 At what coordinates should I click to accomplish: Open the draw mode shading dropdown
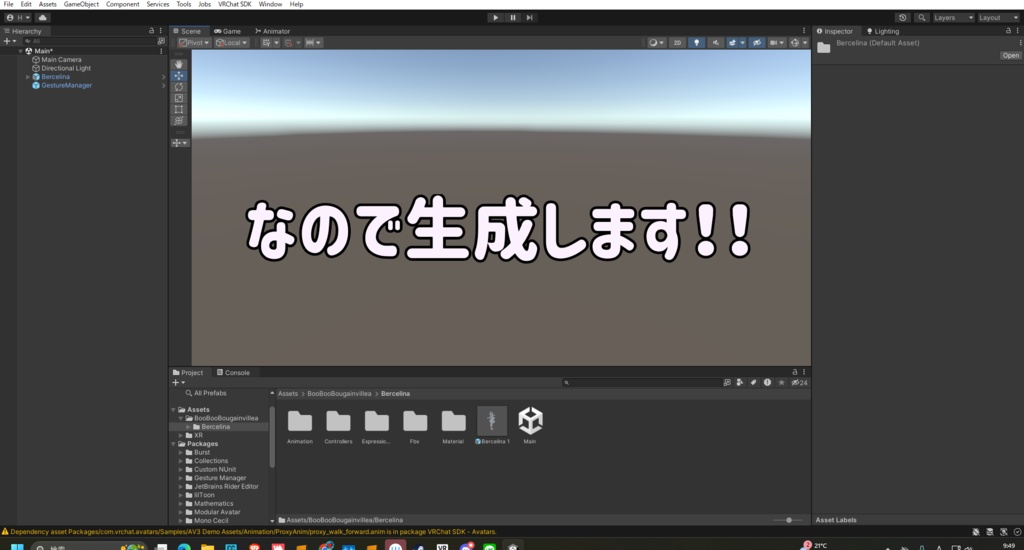pos(656,42)
